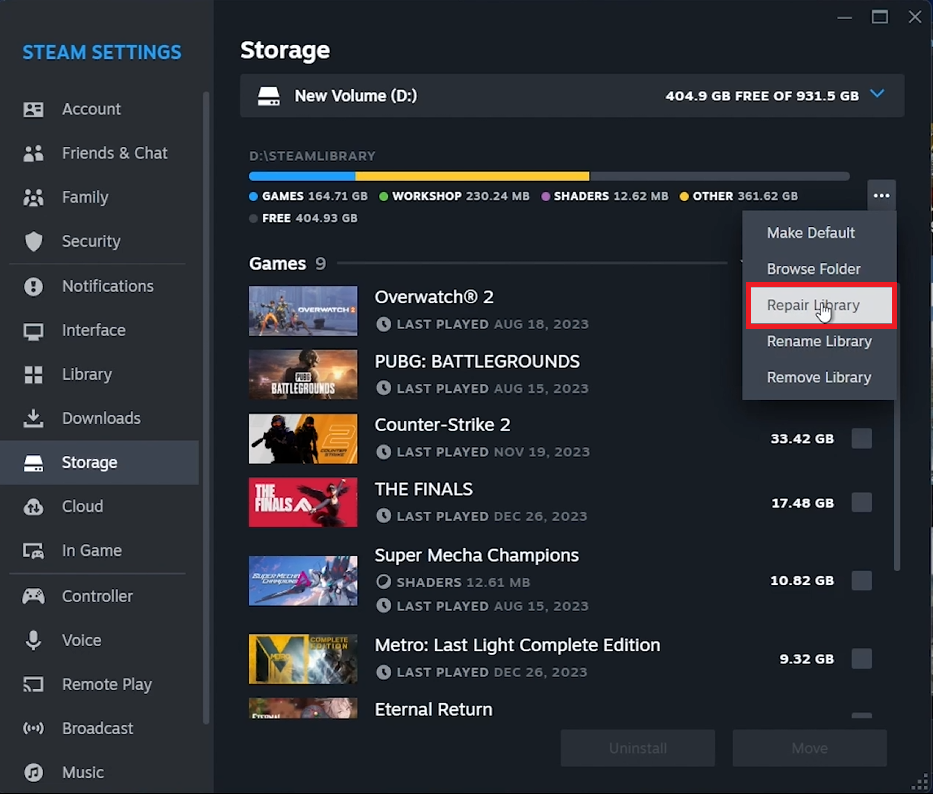
Task: Open the In Game settings label
Action: point(92,551)
